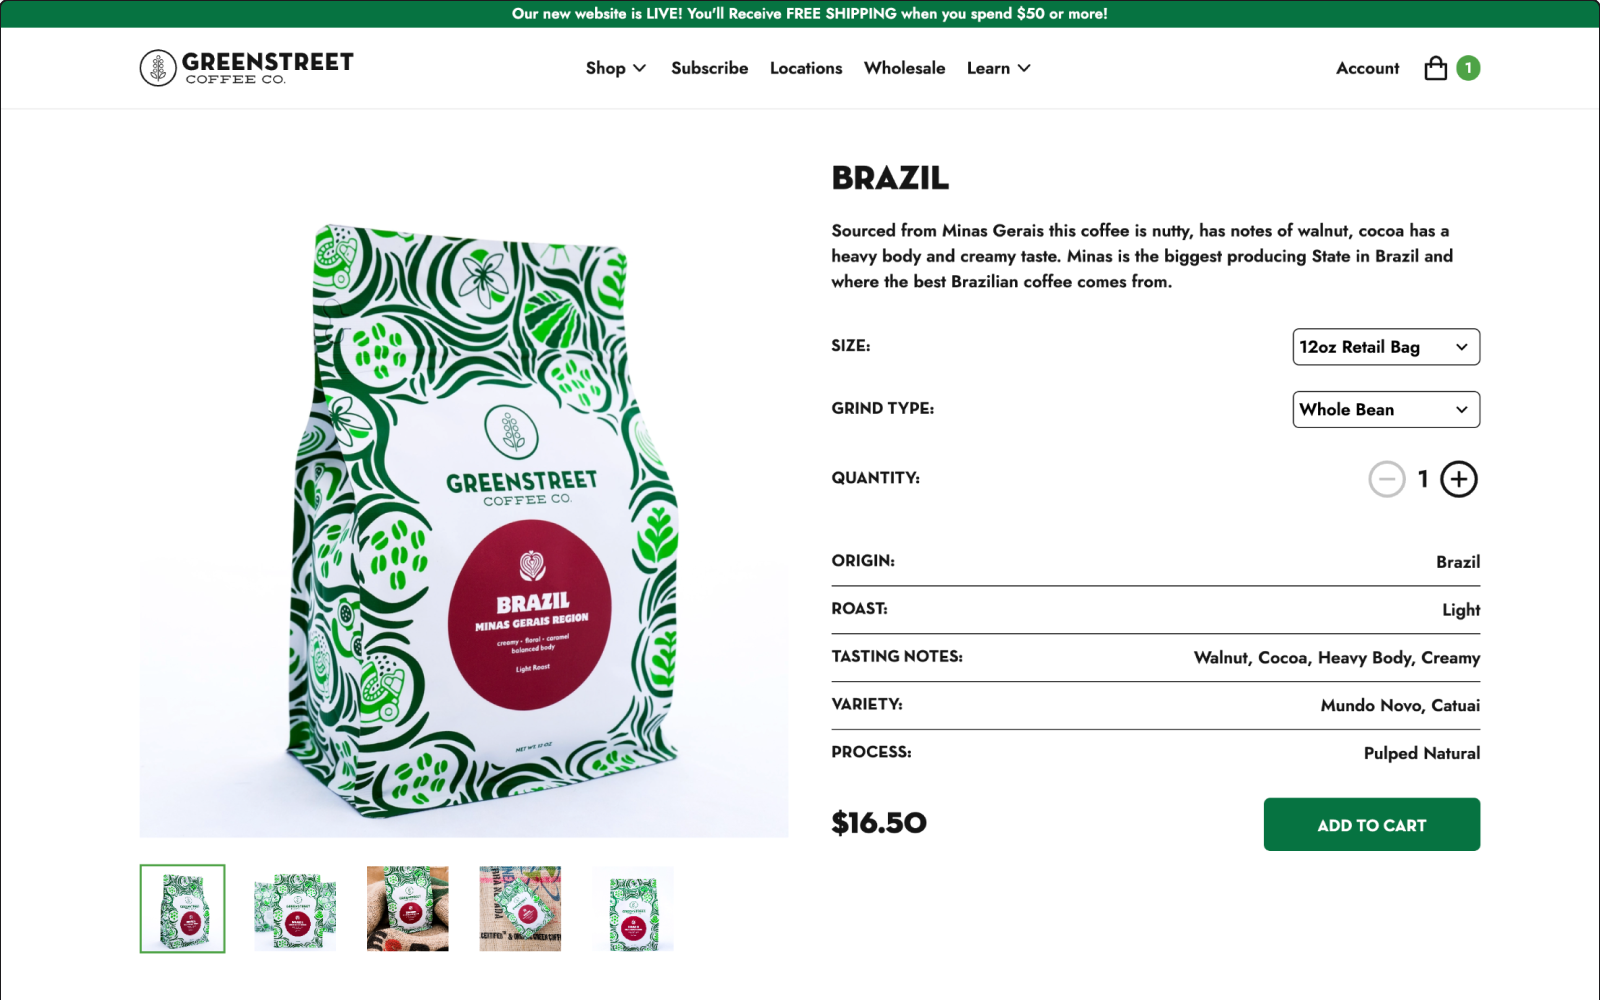Screen dimensions: 1600x1000
Task: Increase quantity with the plus icon
Action: coord(1459,479)
